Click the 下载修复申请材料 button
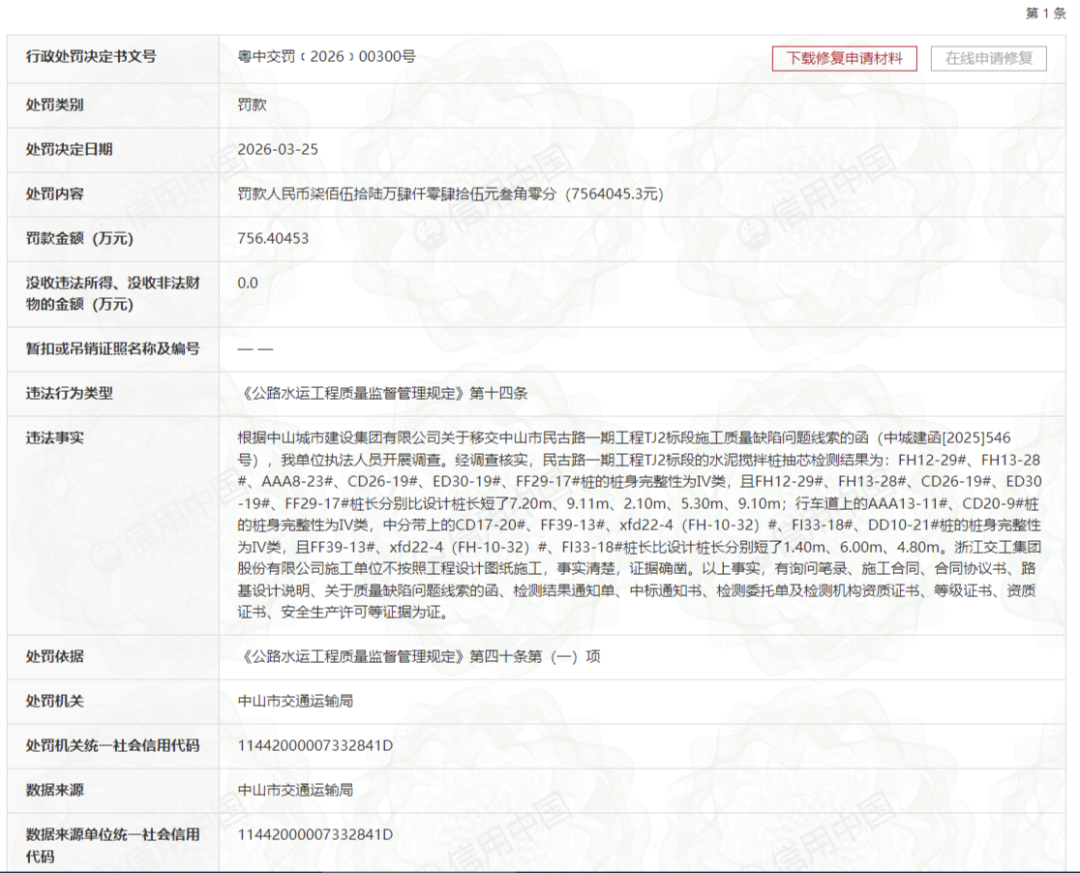Image resolution: width=1080 pixels, height=873 pixels. click(x=844, y=58)
